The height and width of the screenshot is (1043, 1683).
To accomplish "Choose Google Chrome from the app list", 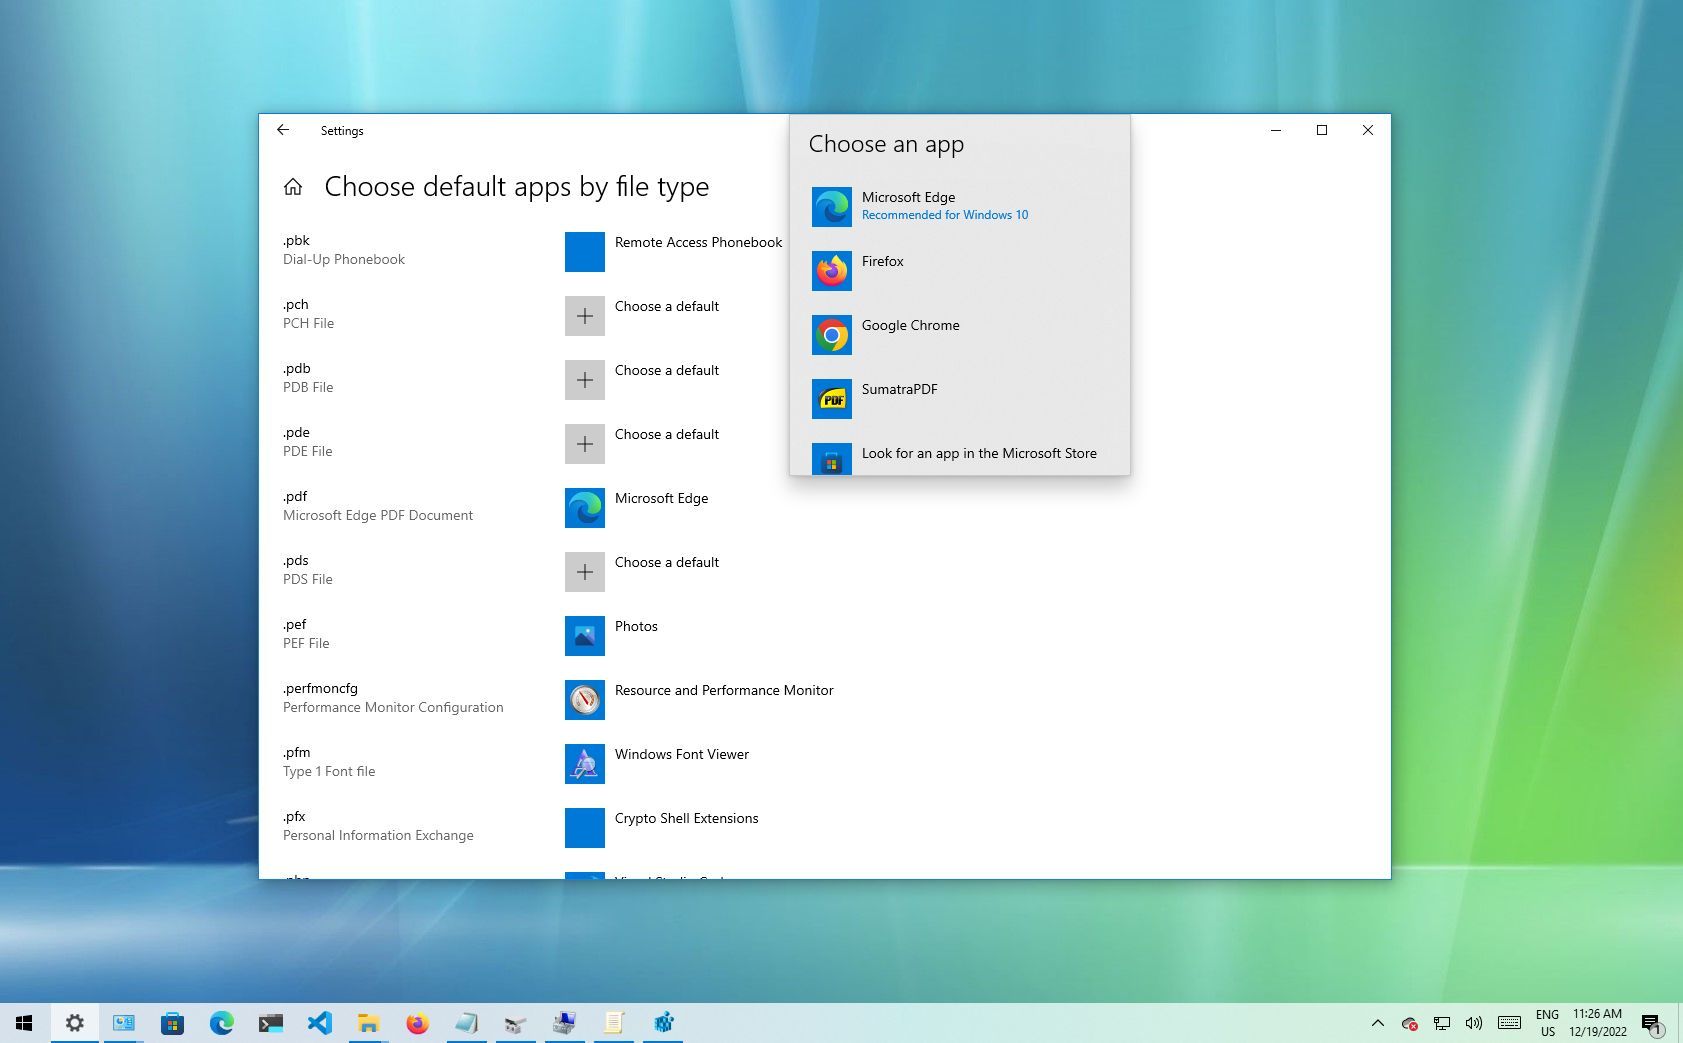I will (x=910, y=334).
